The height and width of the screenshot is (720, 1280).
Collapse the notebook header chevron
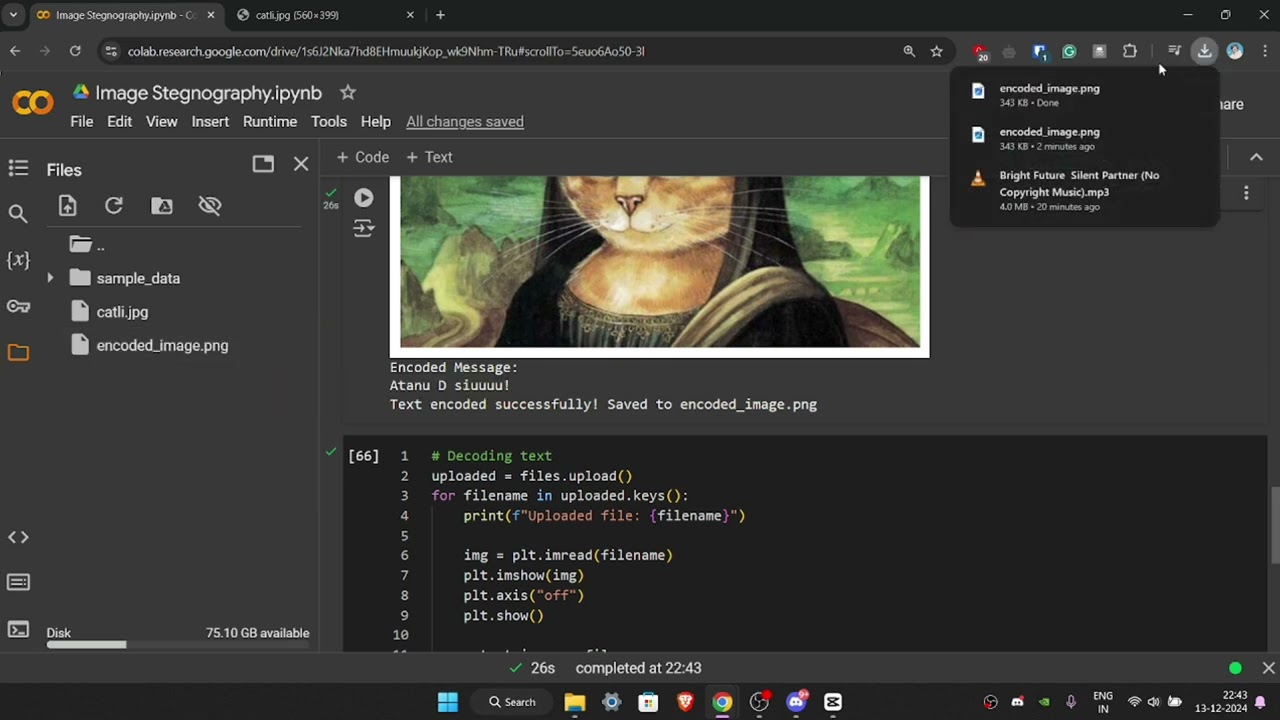(1256, 157)
